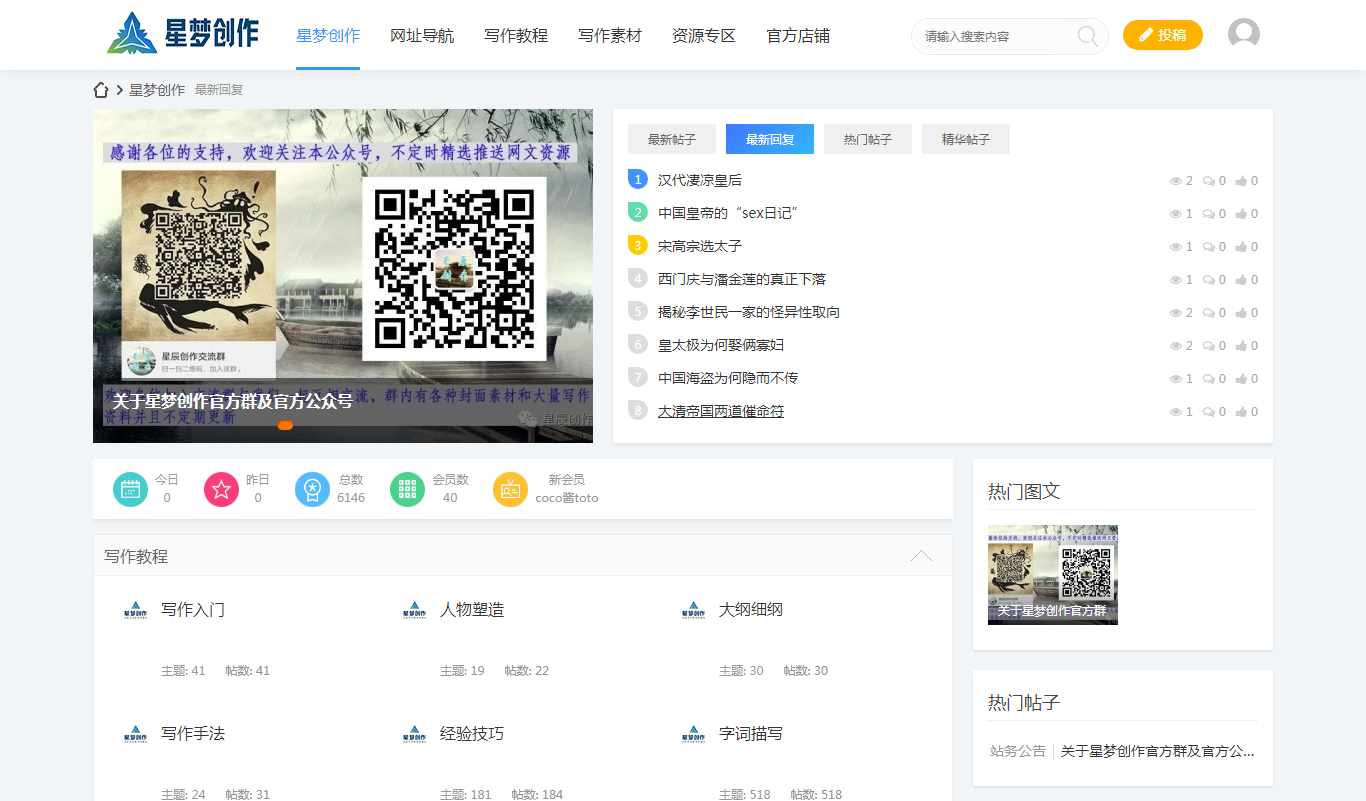Click rank badge 2 beside 中国皇帝的“sex日记”
This screenshot has width=1366, height=801.
[638, 212]
